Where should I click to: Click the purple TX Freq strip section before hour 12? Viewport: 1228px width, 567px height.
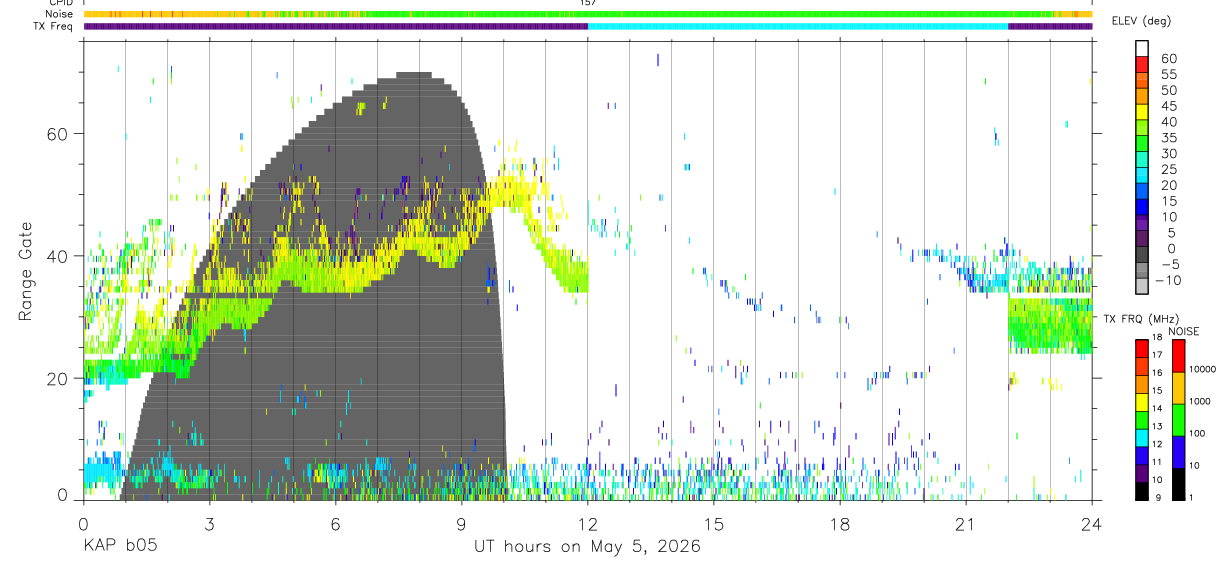336,26
